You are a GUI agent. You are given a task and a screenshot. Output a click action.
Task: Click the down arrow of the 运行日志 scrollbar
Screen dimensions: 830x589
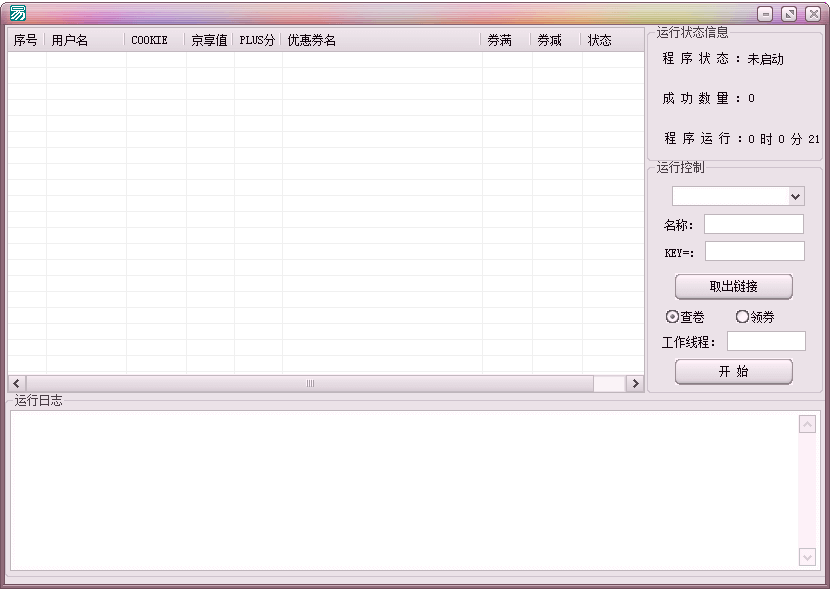coord(807,557)
